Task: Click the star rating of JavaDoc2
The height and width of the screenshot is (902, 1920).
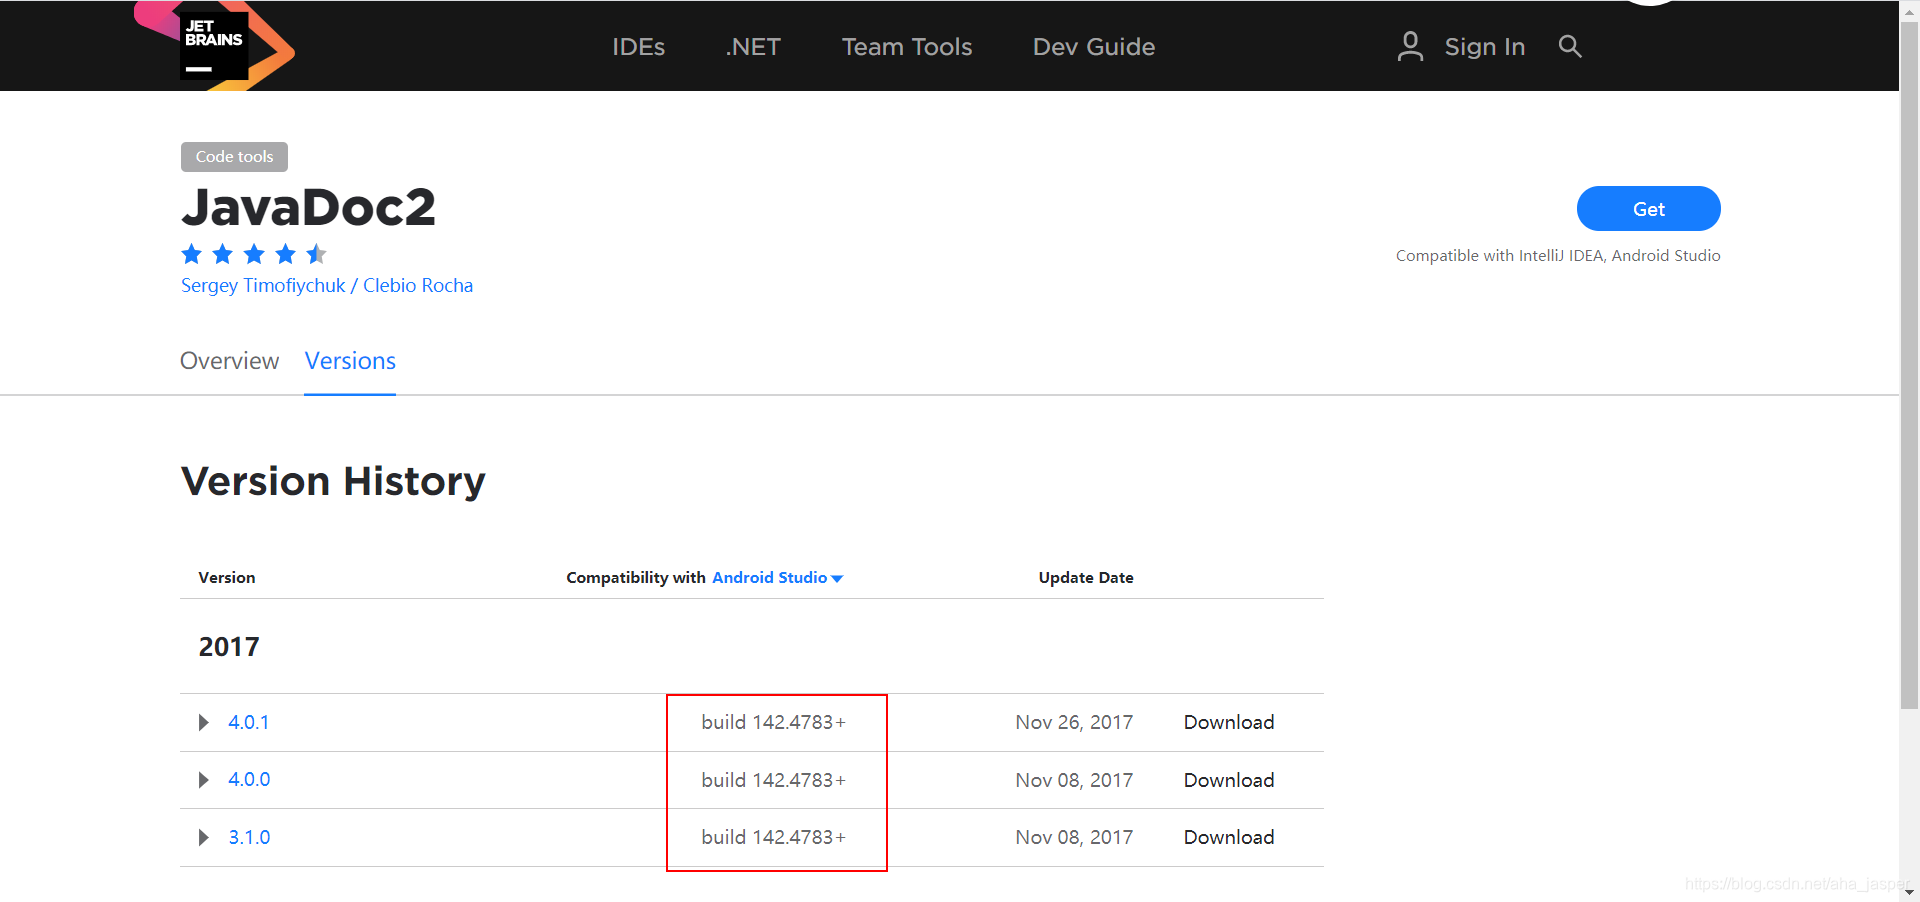Action: pos(254,254)
